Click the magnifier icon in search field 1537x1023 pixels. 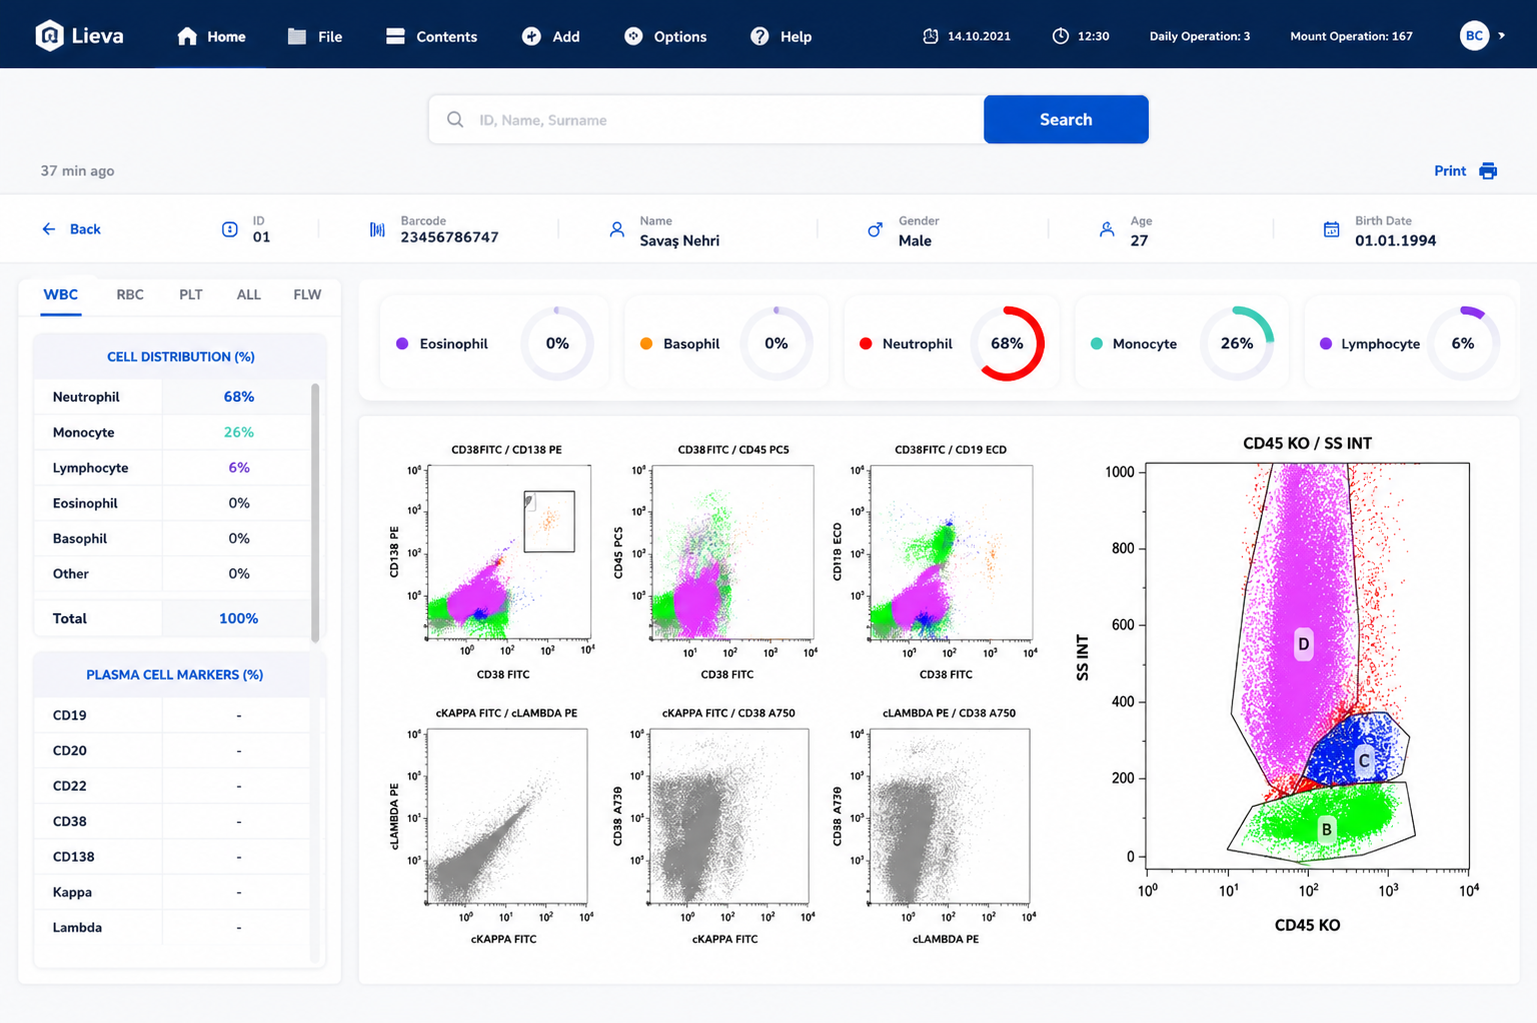[x=455, y=119]
